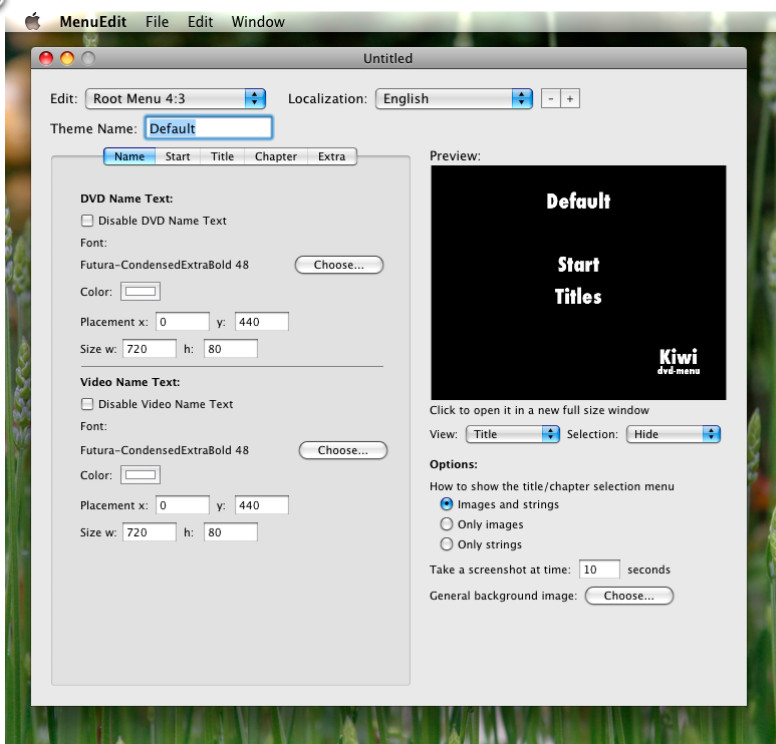The height and width of the screenshot is (744, 776).
Task: Choose a font for Video Name Text
Action: pyautogui.click(x=343, y=450)
